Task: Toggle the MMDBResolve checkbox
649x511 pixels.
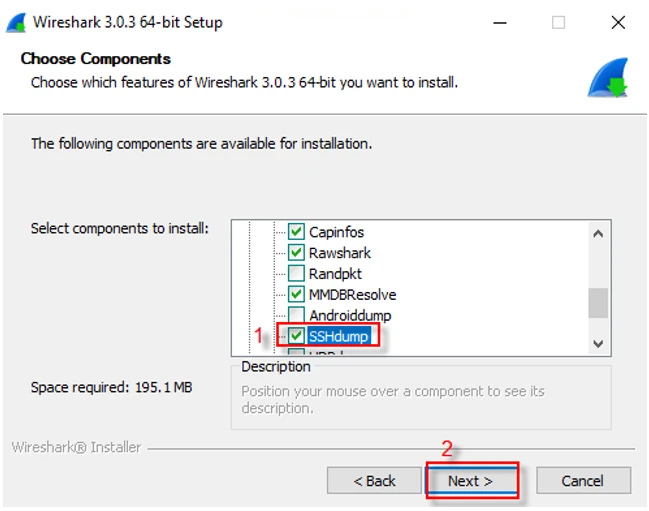Action: (x=296, y=295)
